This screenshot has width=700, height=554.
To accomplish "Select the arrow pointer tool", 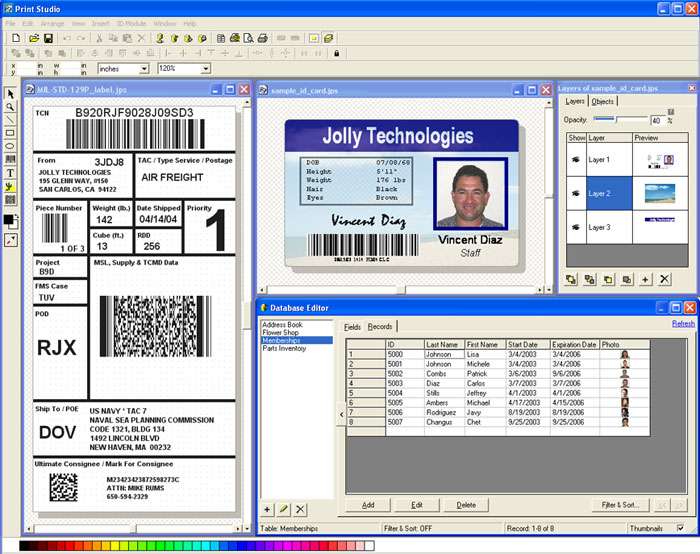I will click(x=10, y=94).
